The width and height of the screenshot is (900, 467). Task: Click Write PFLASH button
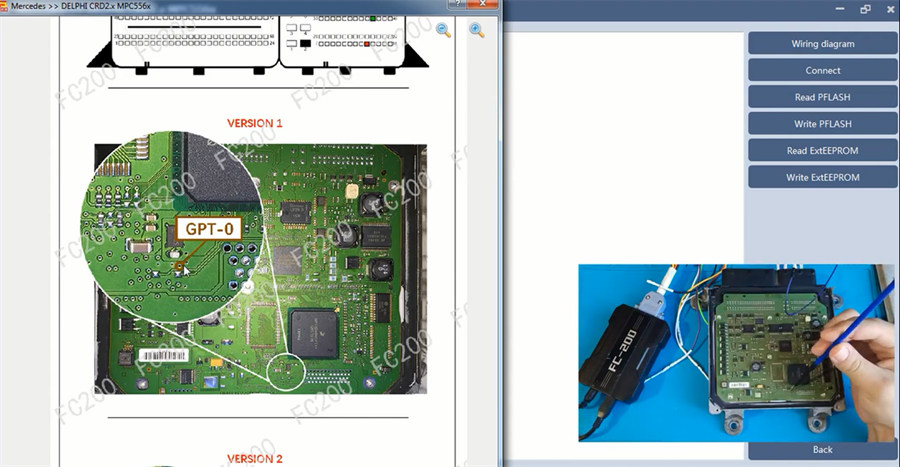coord(823,124)
